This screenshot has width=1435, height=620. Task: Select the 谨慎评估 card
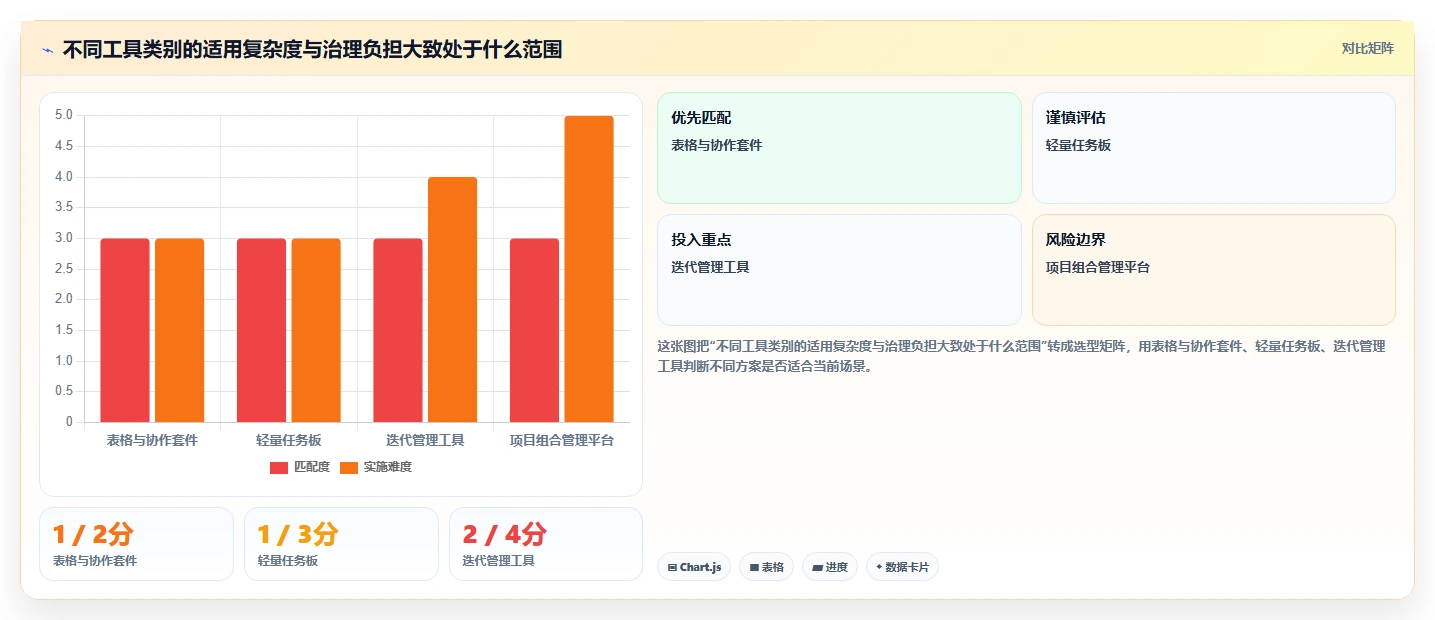[x=1214, y=148]
